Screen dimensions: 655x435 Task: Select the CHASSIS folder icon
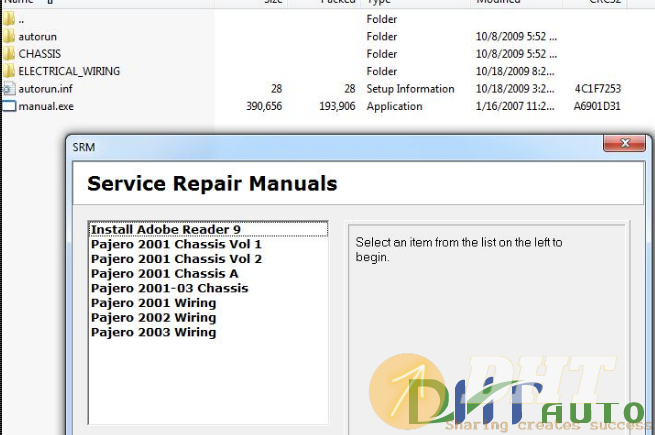click(x=8, y=53)
